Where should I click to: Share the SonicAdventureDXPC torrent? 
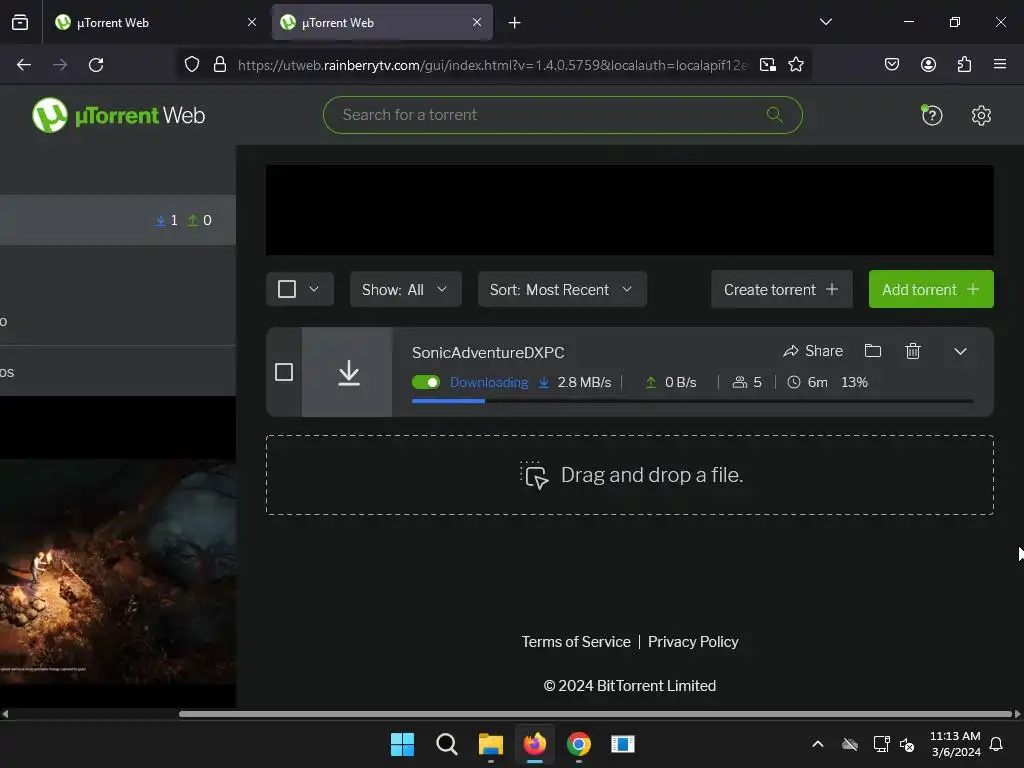click(x=813, y=351)
